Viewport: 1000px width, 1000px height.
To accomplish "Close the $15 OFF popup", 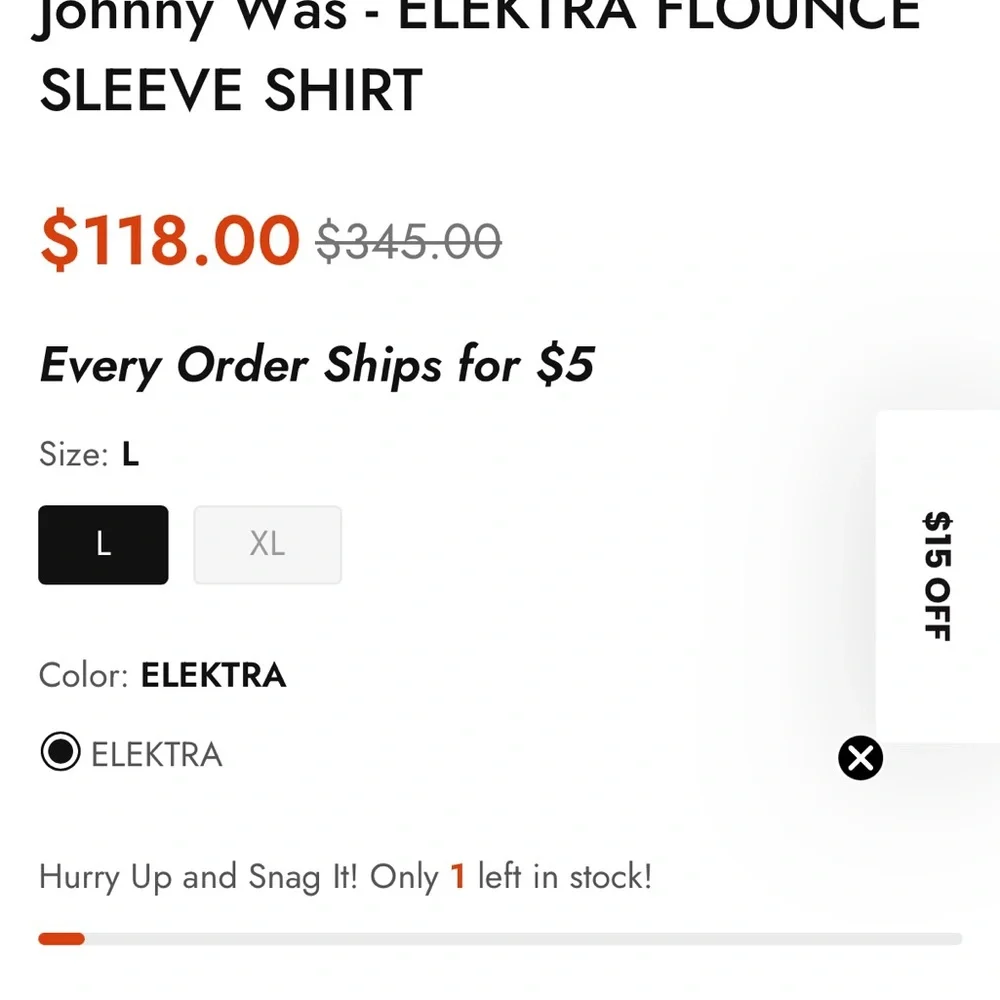I will point(860,758).
